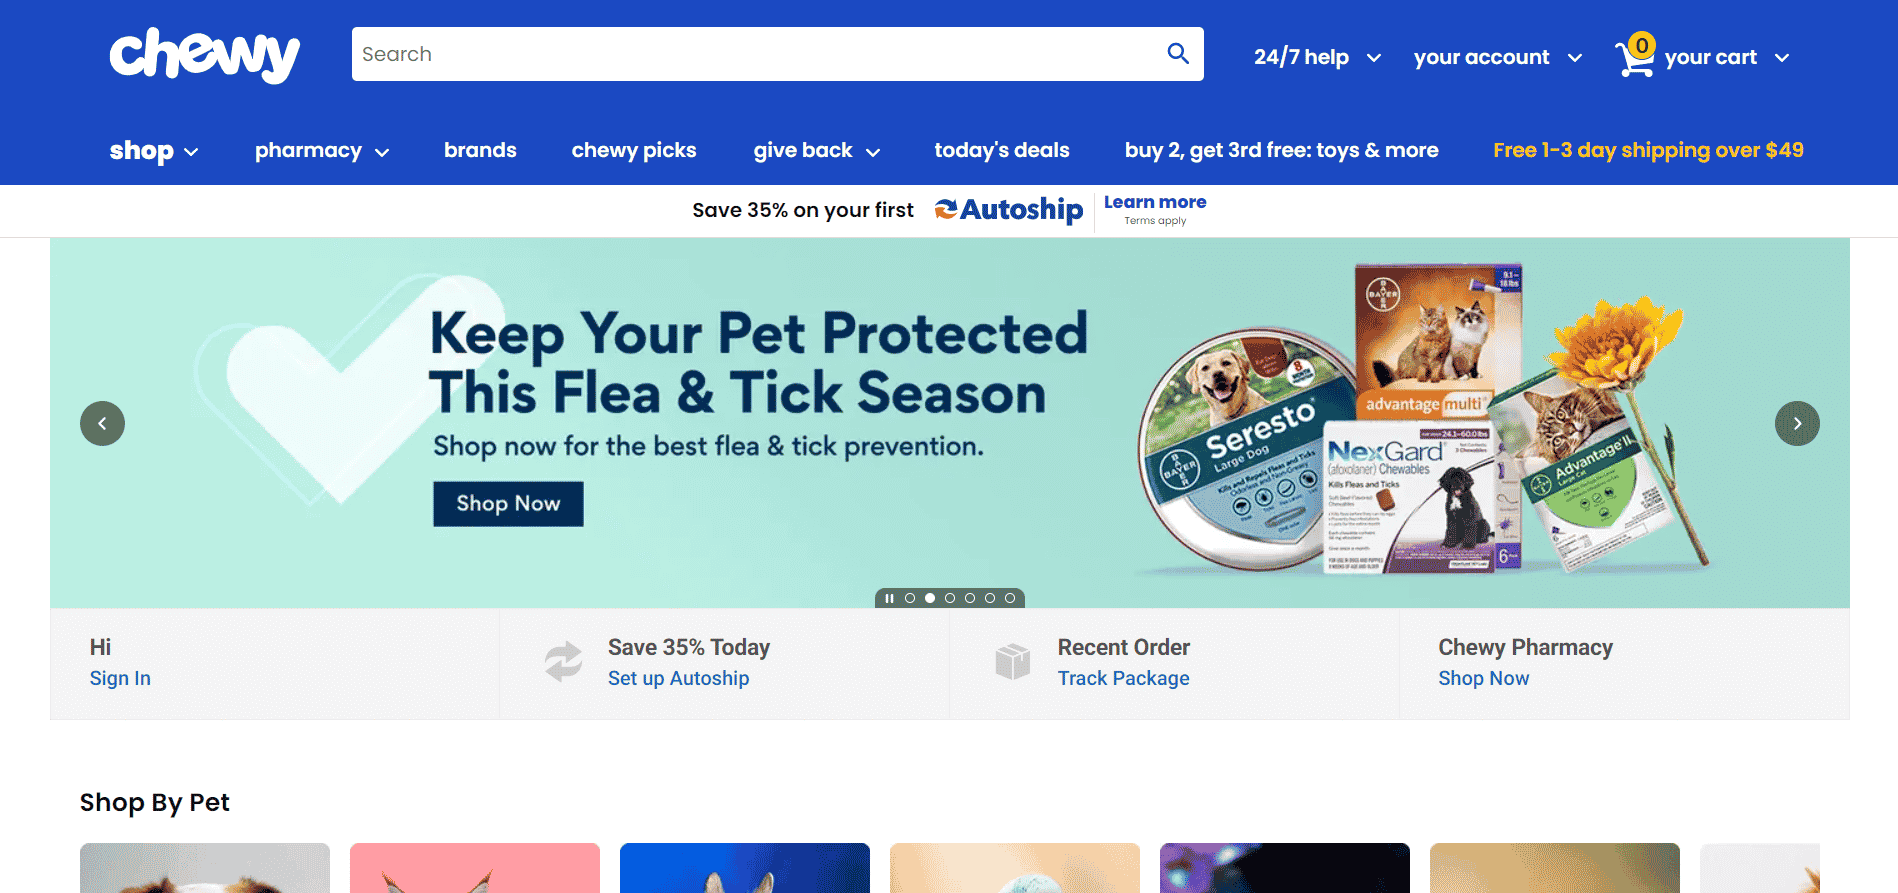This screenshot has width=1898, height=893.
Task: Click the Chewy logo
Action: (x=204, y=55)
